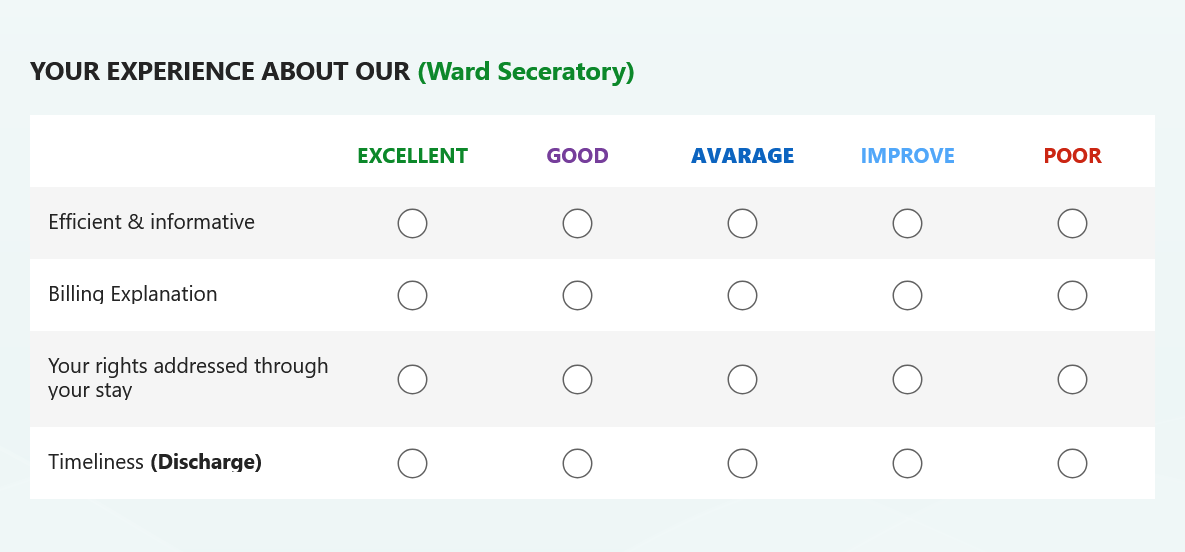Choose Good for Your rights addressed row
The width and height of the screenshot is (1185, 552).
coord(577,380)
